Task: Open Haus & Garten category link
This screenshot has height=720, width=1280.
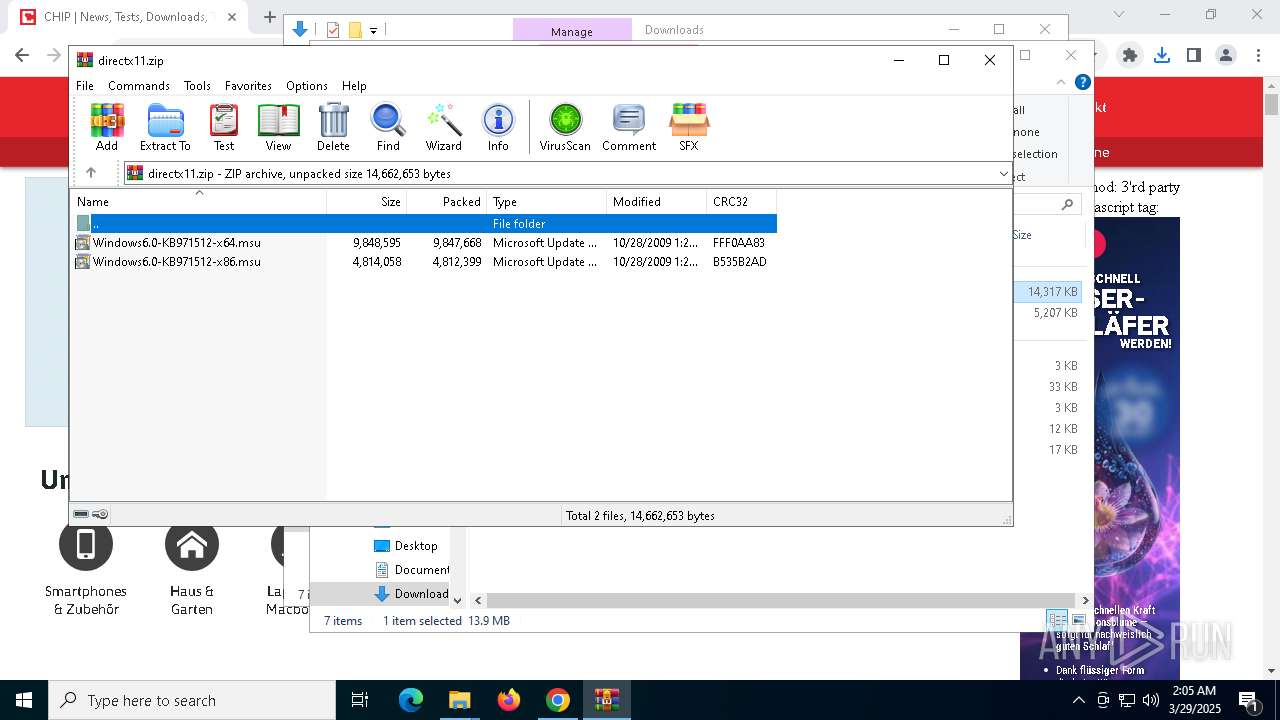Action: [x=192, y=568]
